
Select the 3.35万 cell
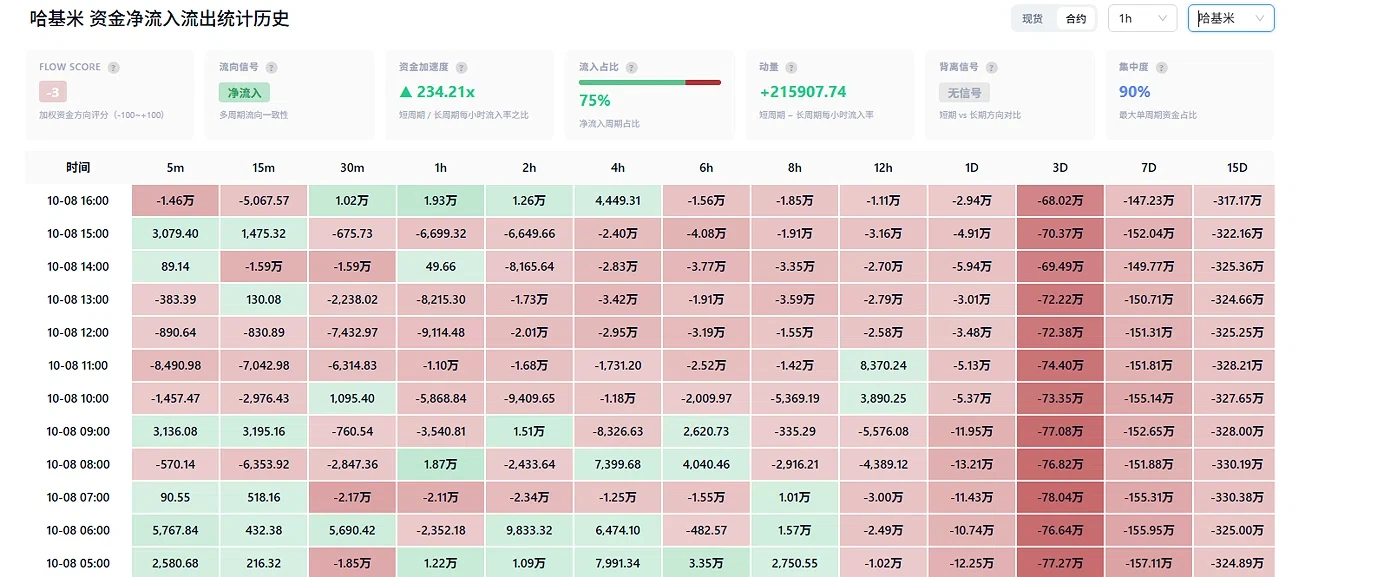point(706,564)
